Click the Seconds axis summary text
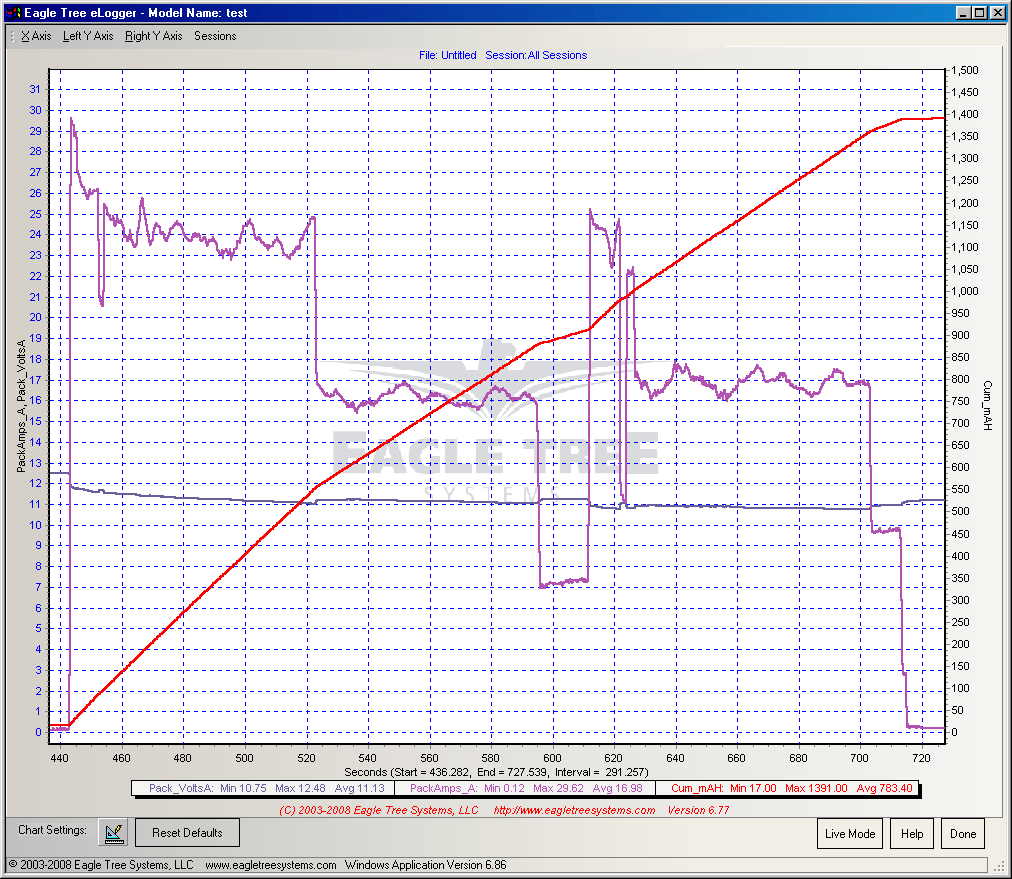 point(496,772)
